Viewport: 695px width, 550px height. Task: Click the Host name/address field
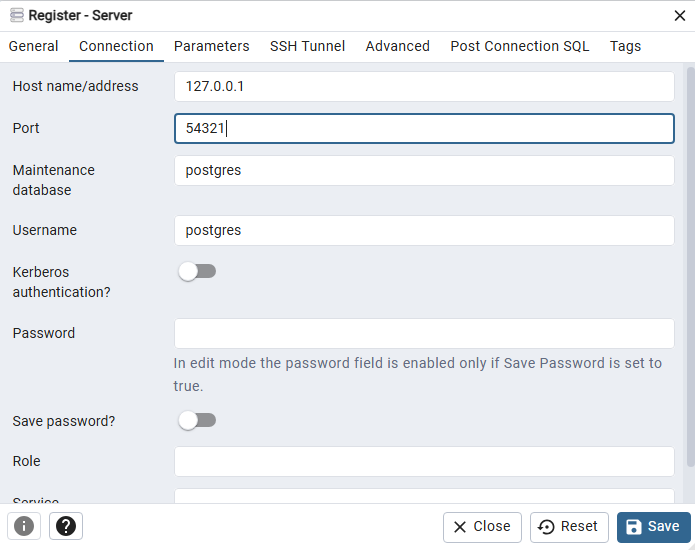pos(424,86)
